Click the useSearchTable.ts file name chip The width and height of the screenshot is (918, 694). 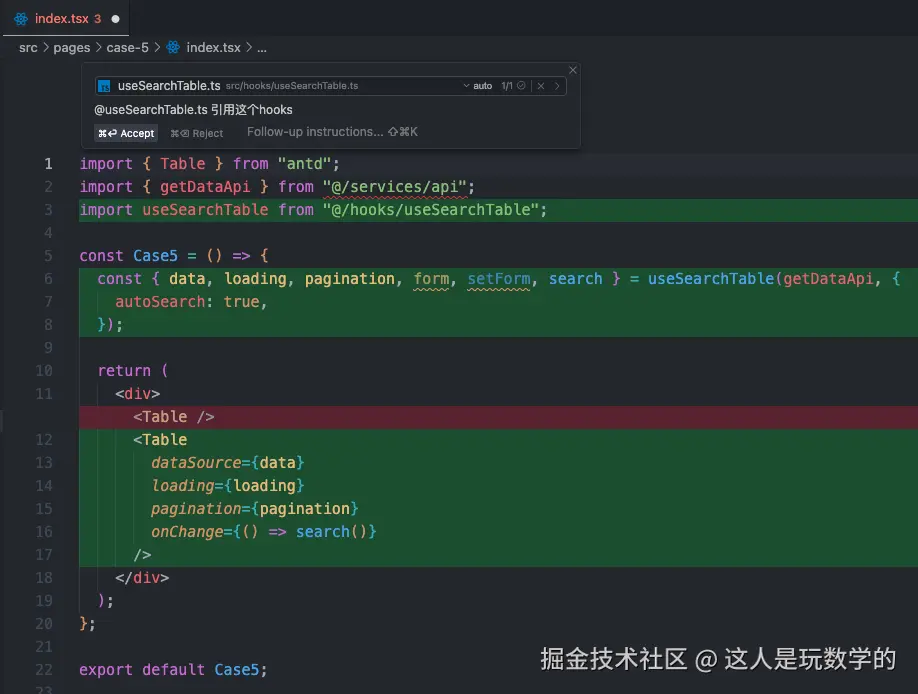(x=169, y=86)
